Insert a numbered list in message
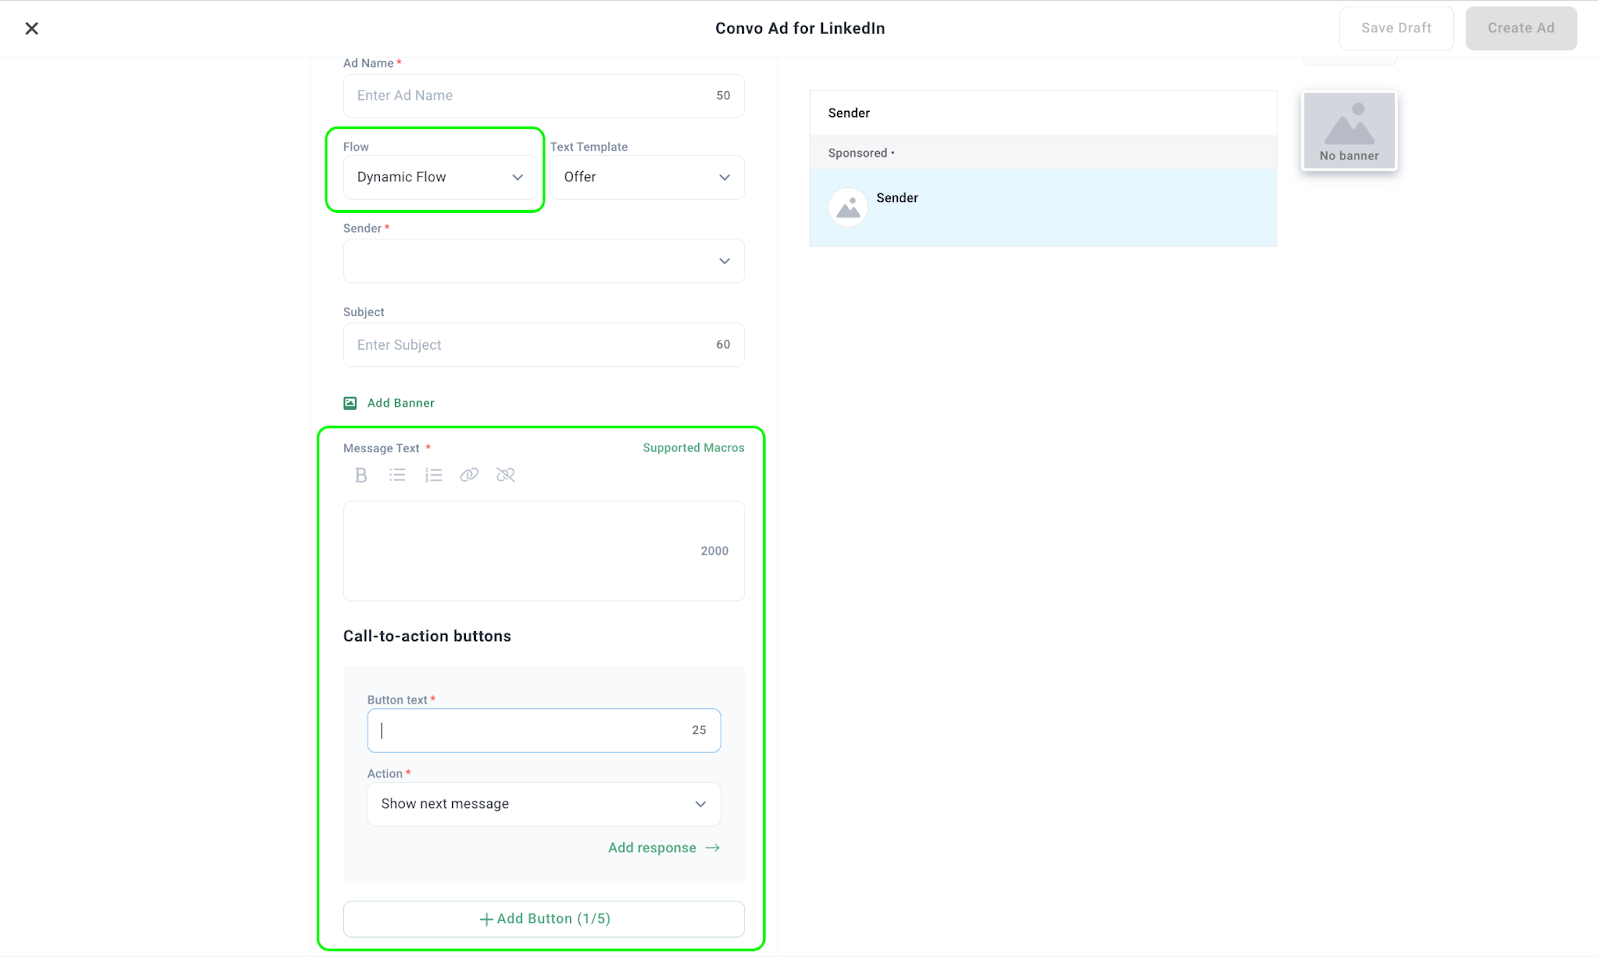The height and width of the screenshot is (957, 1598). coord(433,475)
